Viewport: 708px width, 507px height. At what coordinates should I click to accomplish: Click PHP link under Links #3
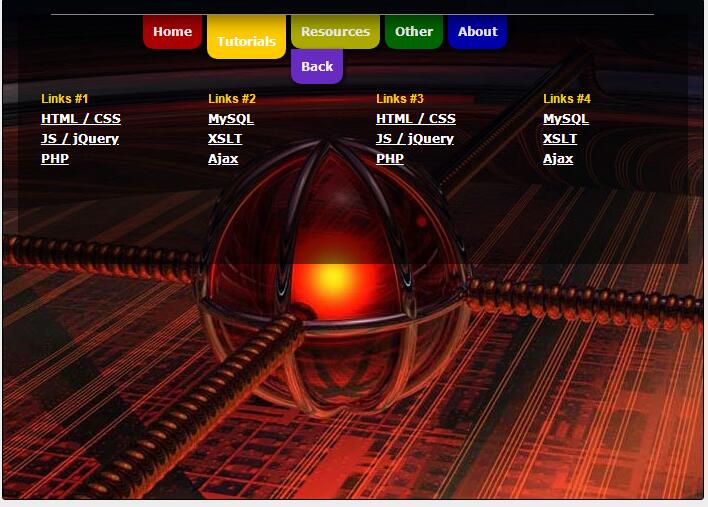390,159
